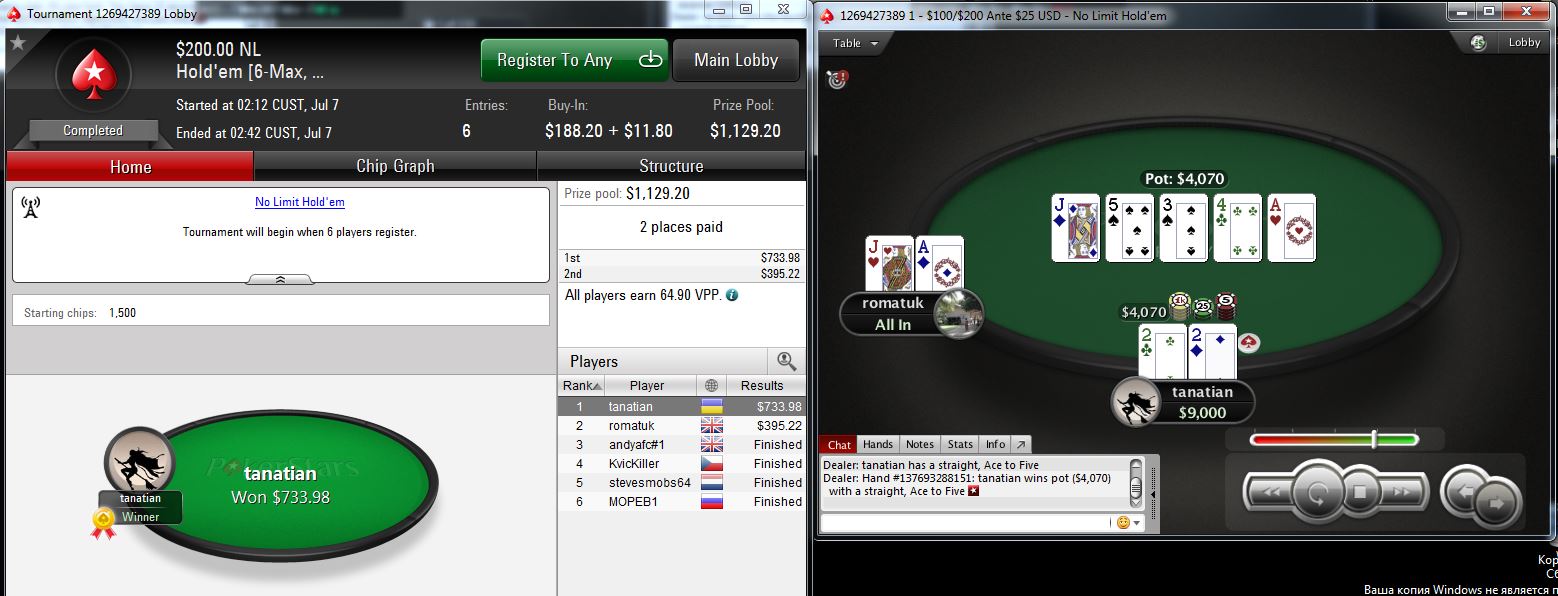Screen dimensions: 1558x596
Task: Click the Register To Any button
Action: click(x=574, y=60)
